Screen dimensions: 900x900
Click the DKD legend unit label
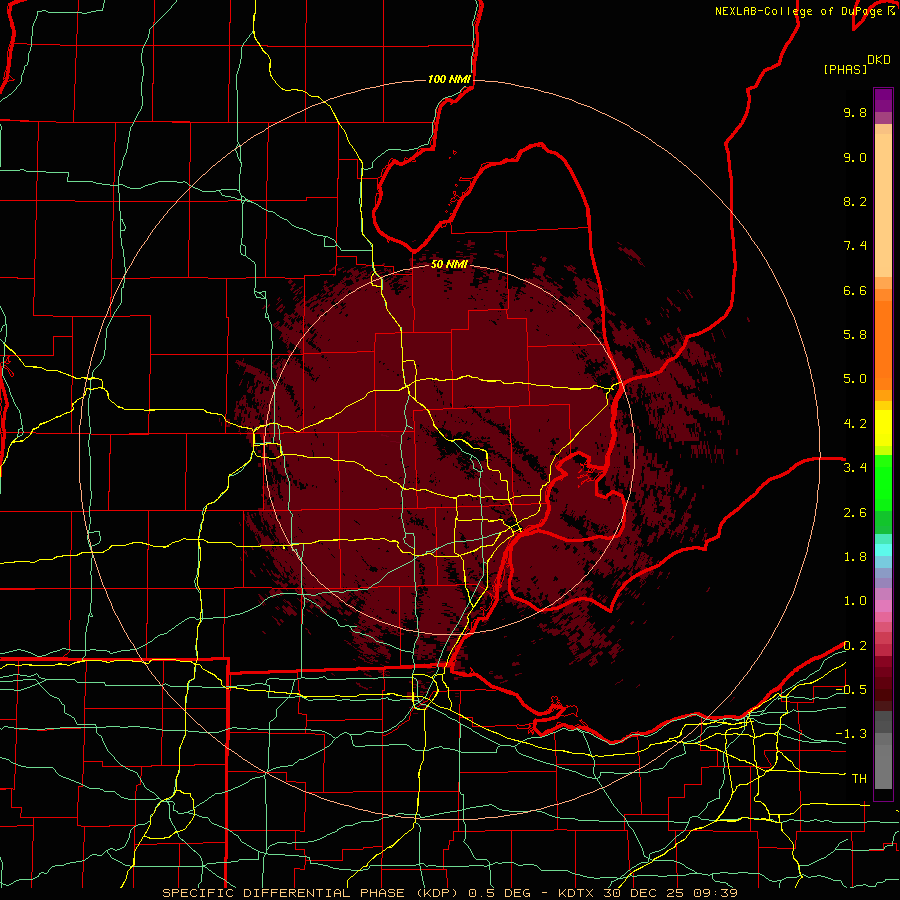(x=879, y=60)
